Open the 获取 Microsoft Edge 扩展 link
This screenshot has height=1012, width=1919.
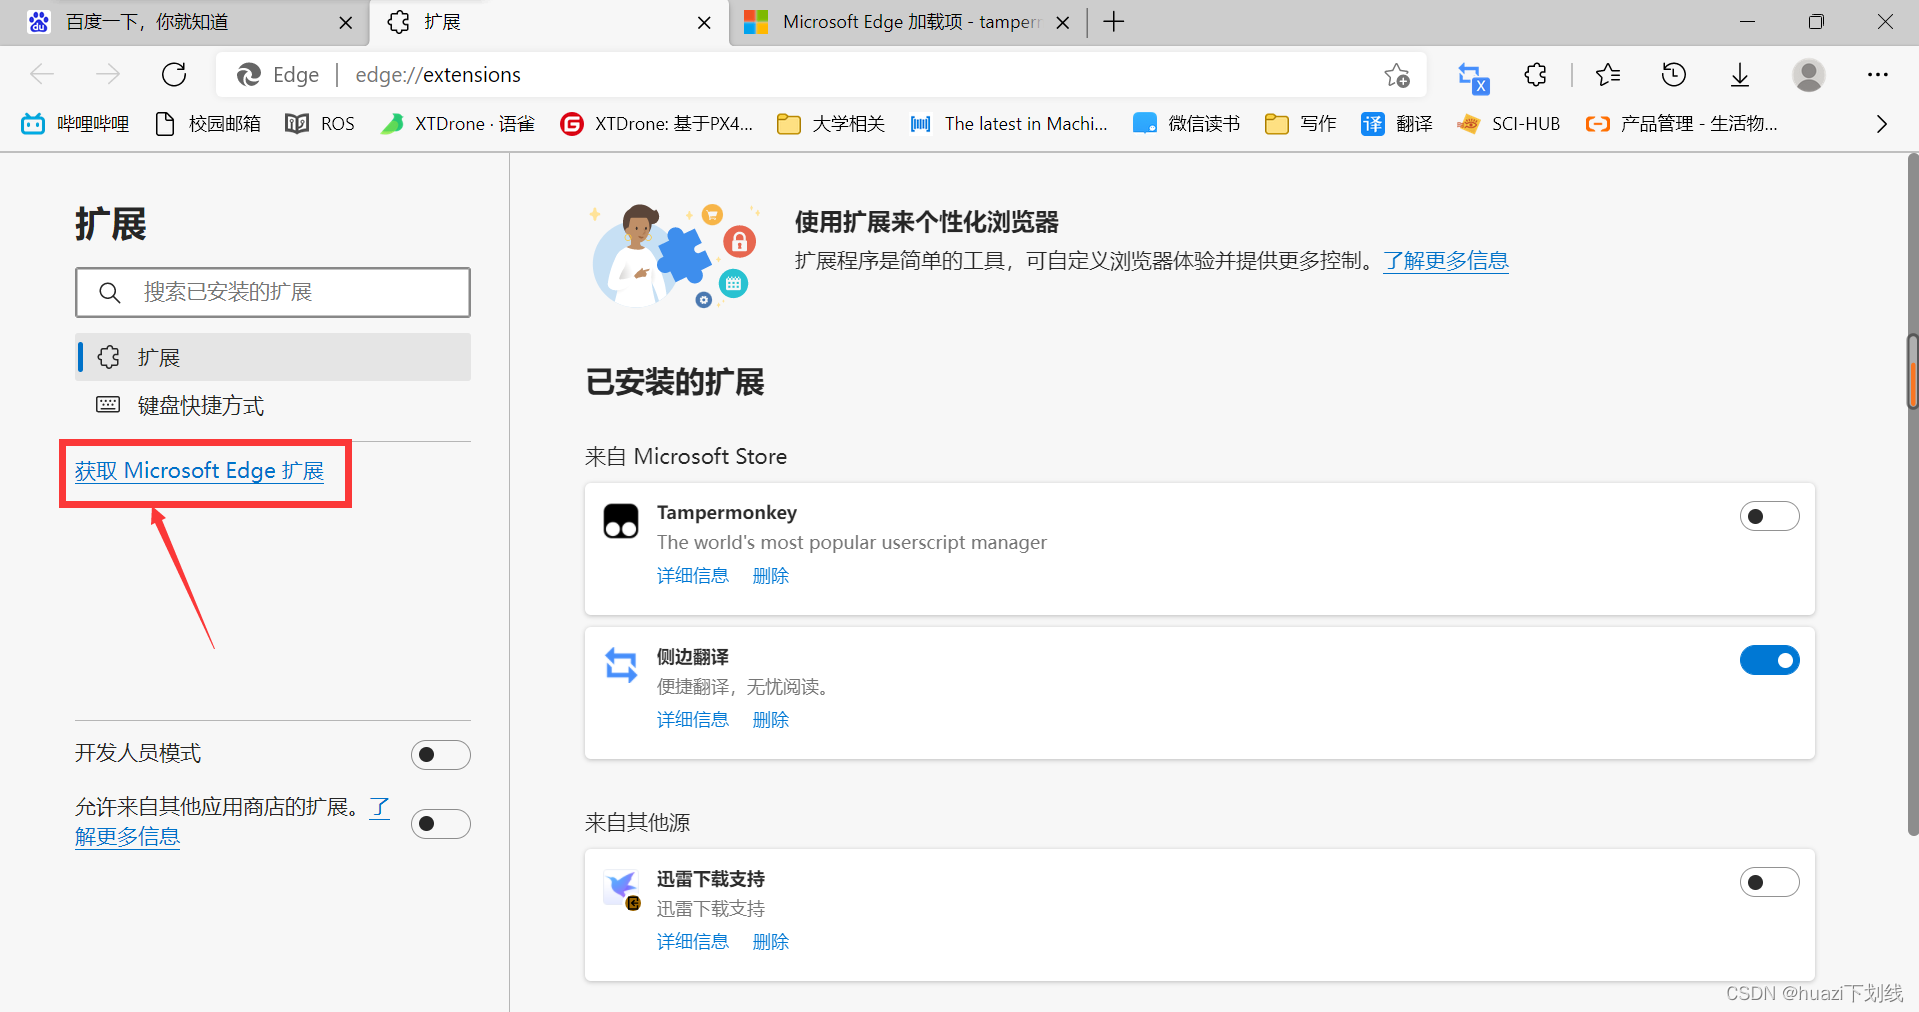[198, 470]
